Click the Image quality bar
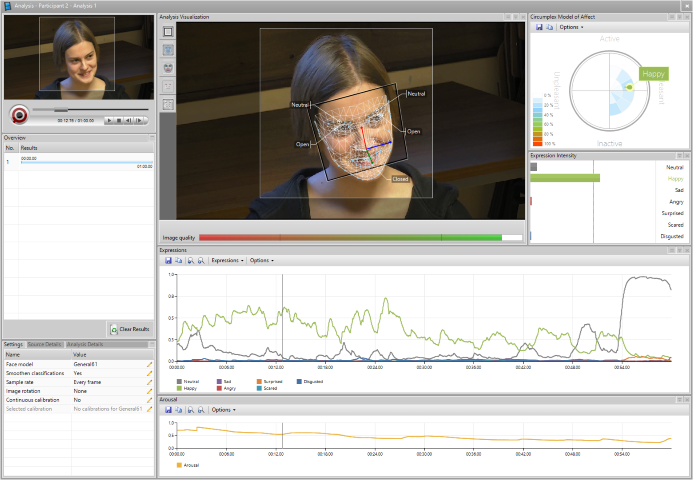Viewport: 693px width, 480px height. click(361, 238)
